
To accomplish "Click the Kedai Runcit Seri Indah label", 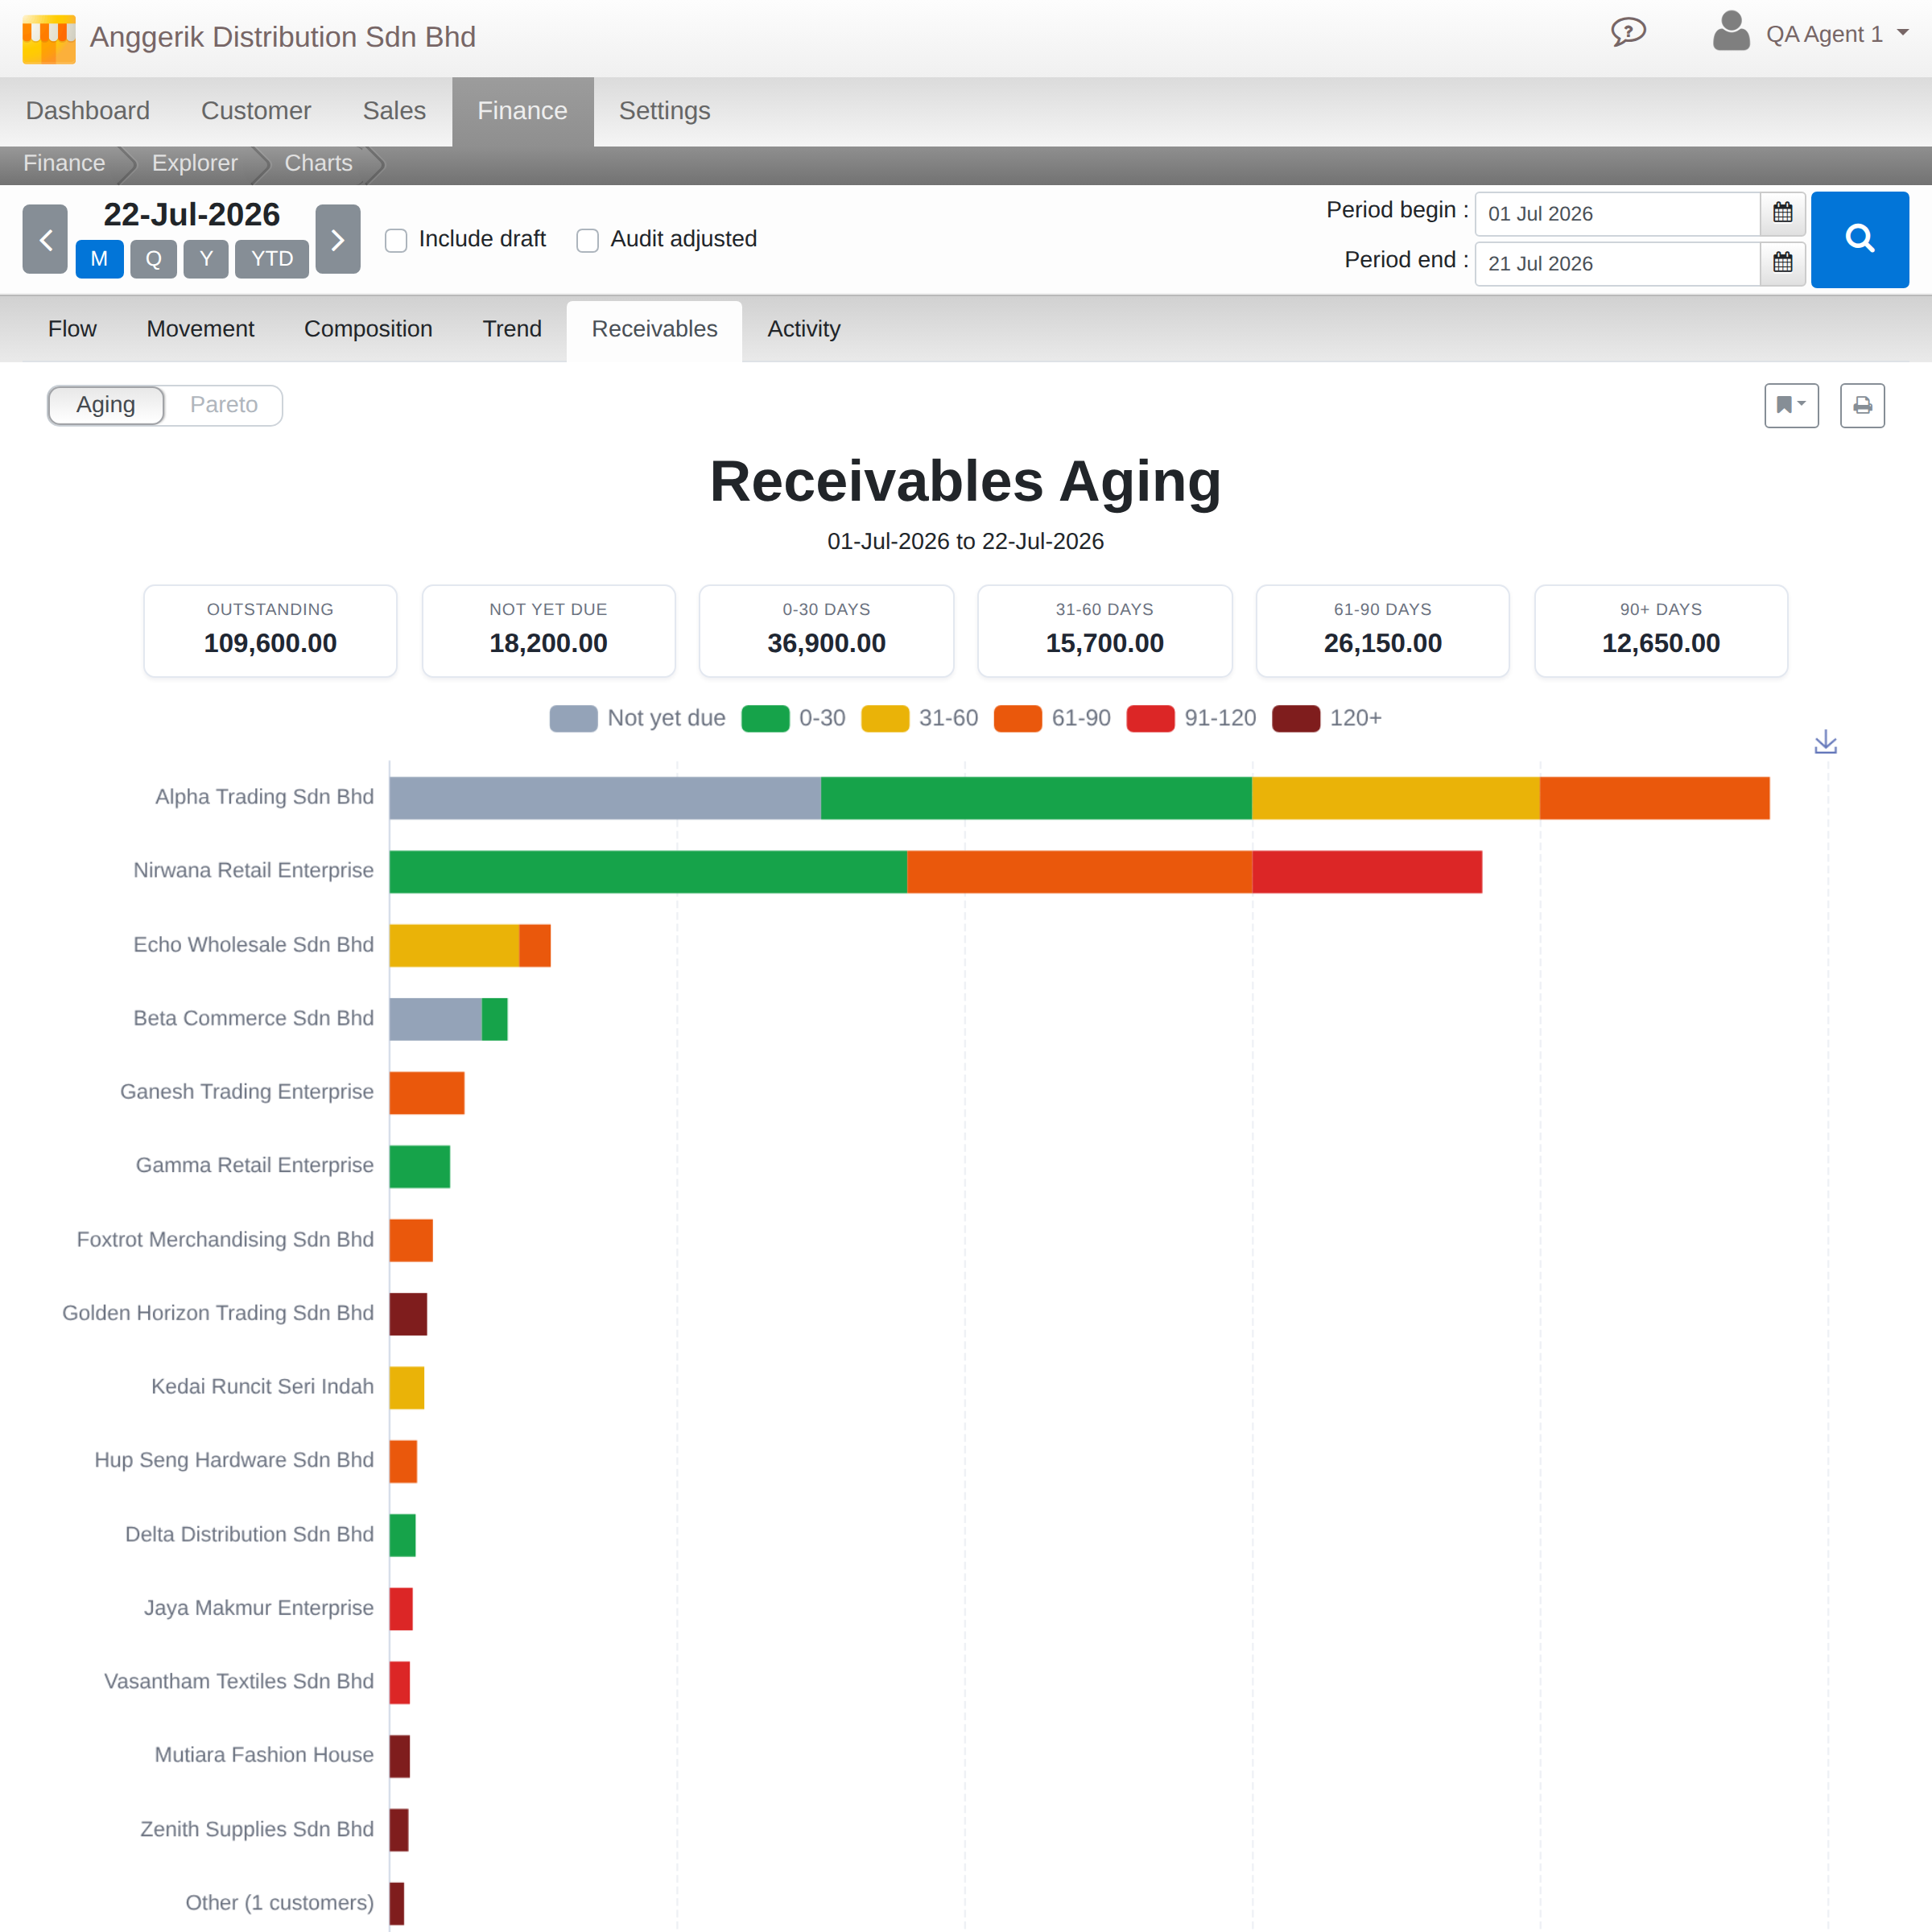I will click(262, 1386).
